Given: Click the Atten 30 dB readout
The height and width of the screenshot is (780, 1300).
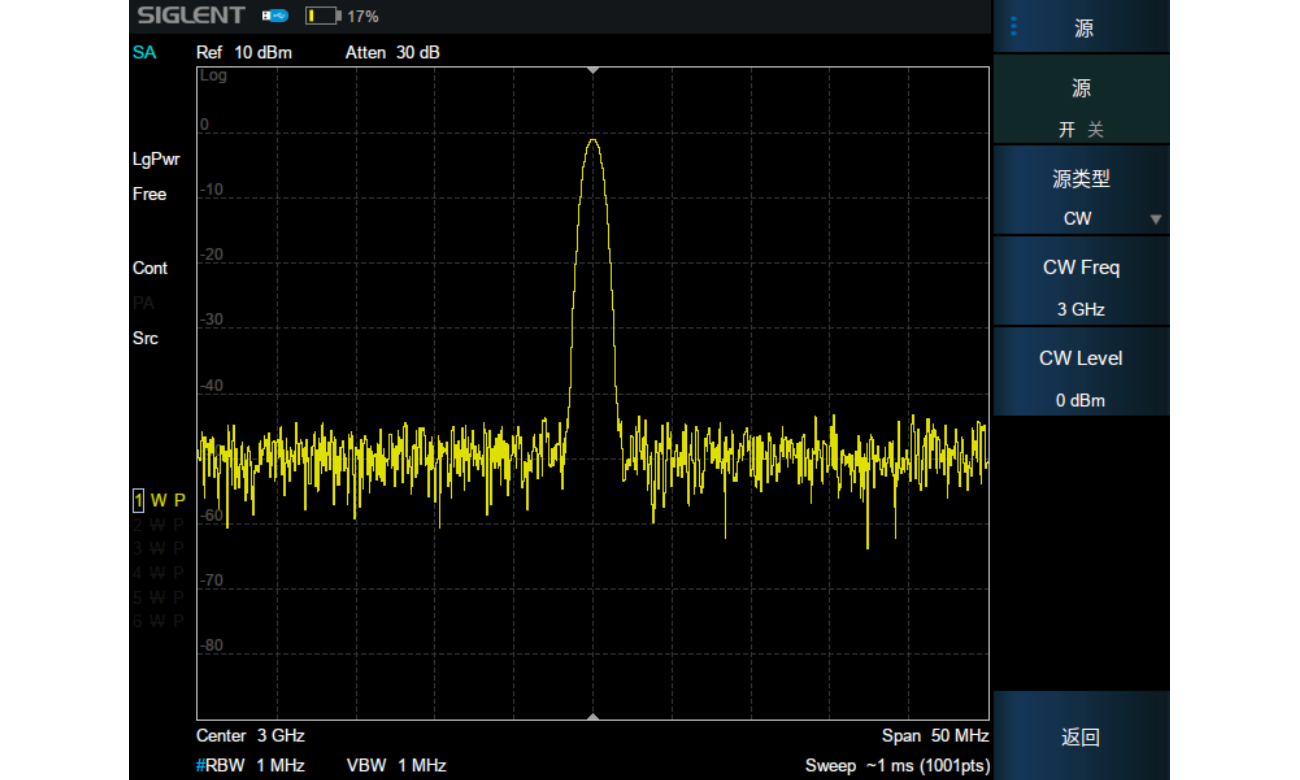Looking at the screenshot, I should pos(392,52).
